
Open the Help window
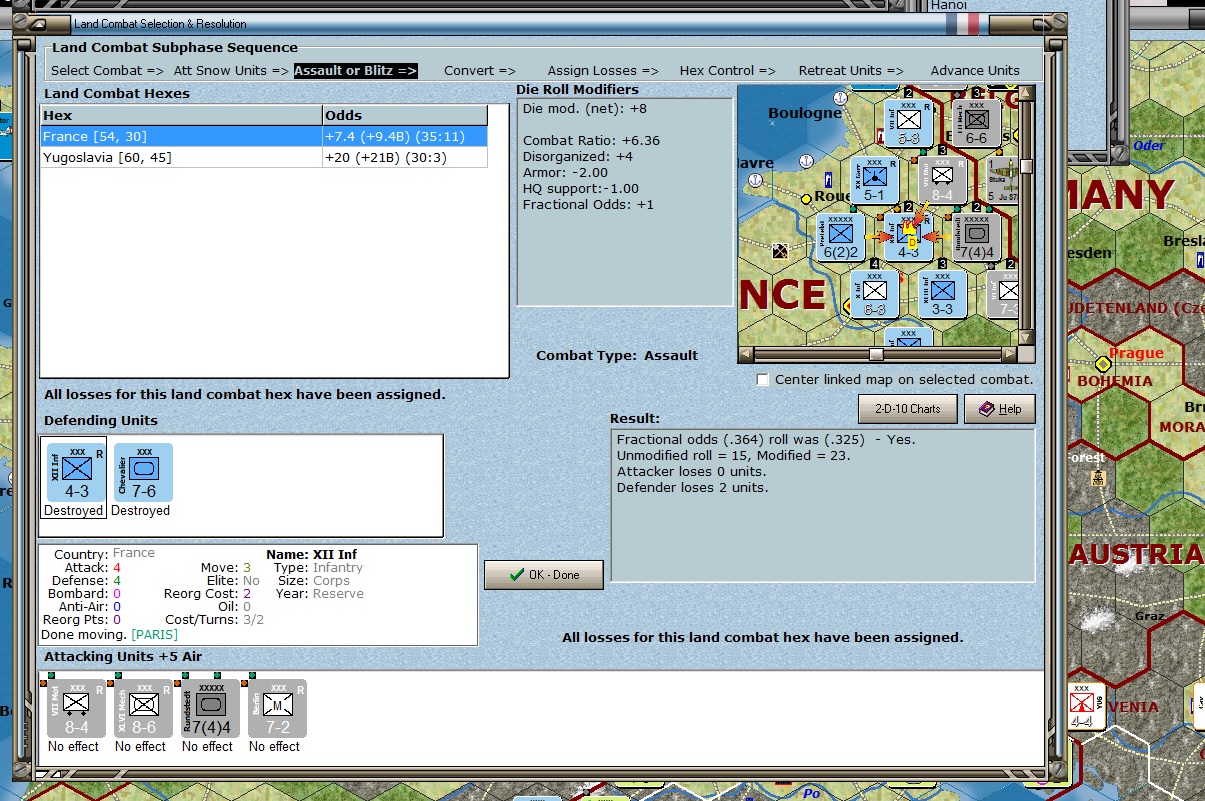point(999,409)
